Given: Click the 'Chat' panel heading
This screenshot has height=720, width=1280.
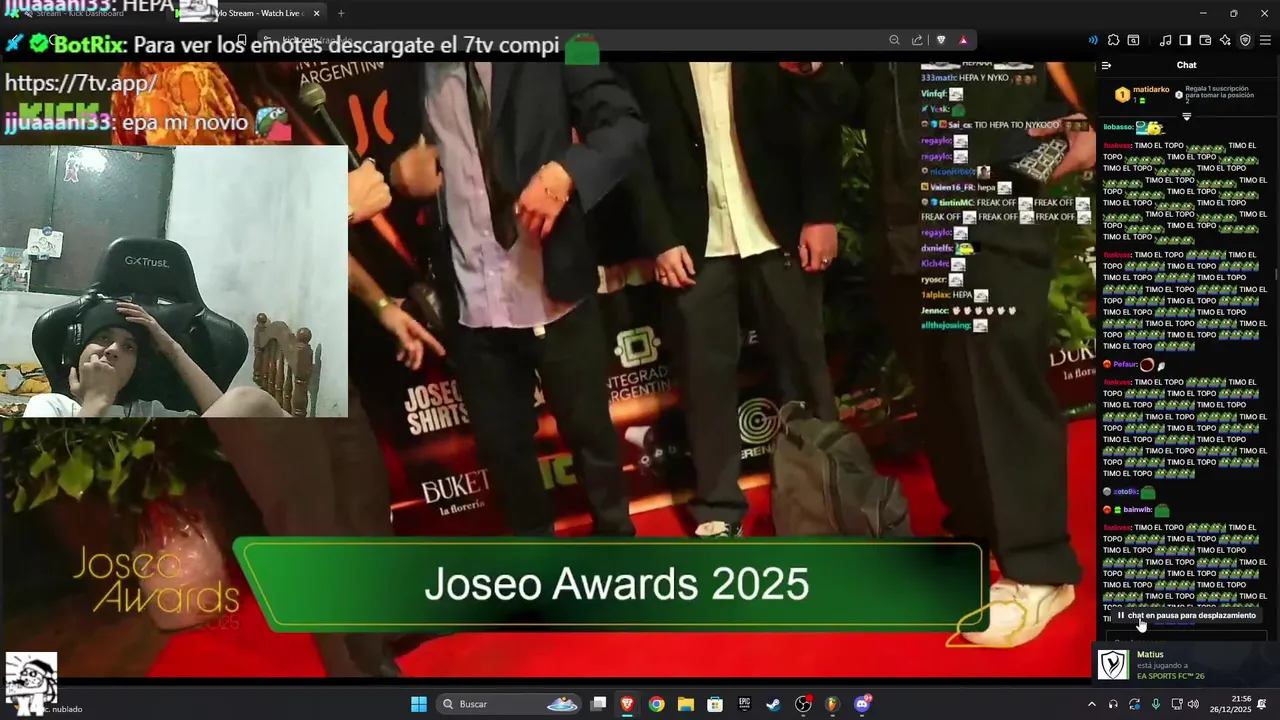Looking at the screenshot, I should 1186,65.
